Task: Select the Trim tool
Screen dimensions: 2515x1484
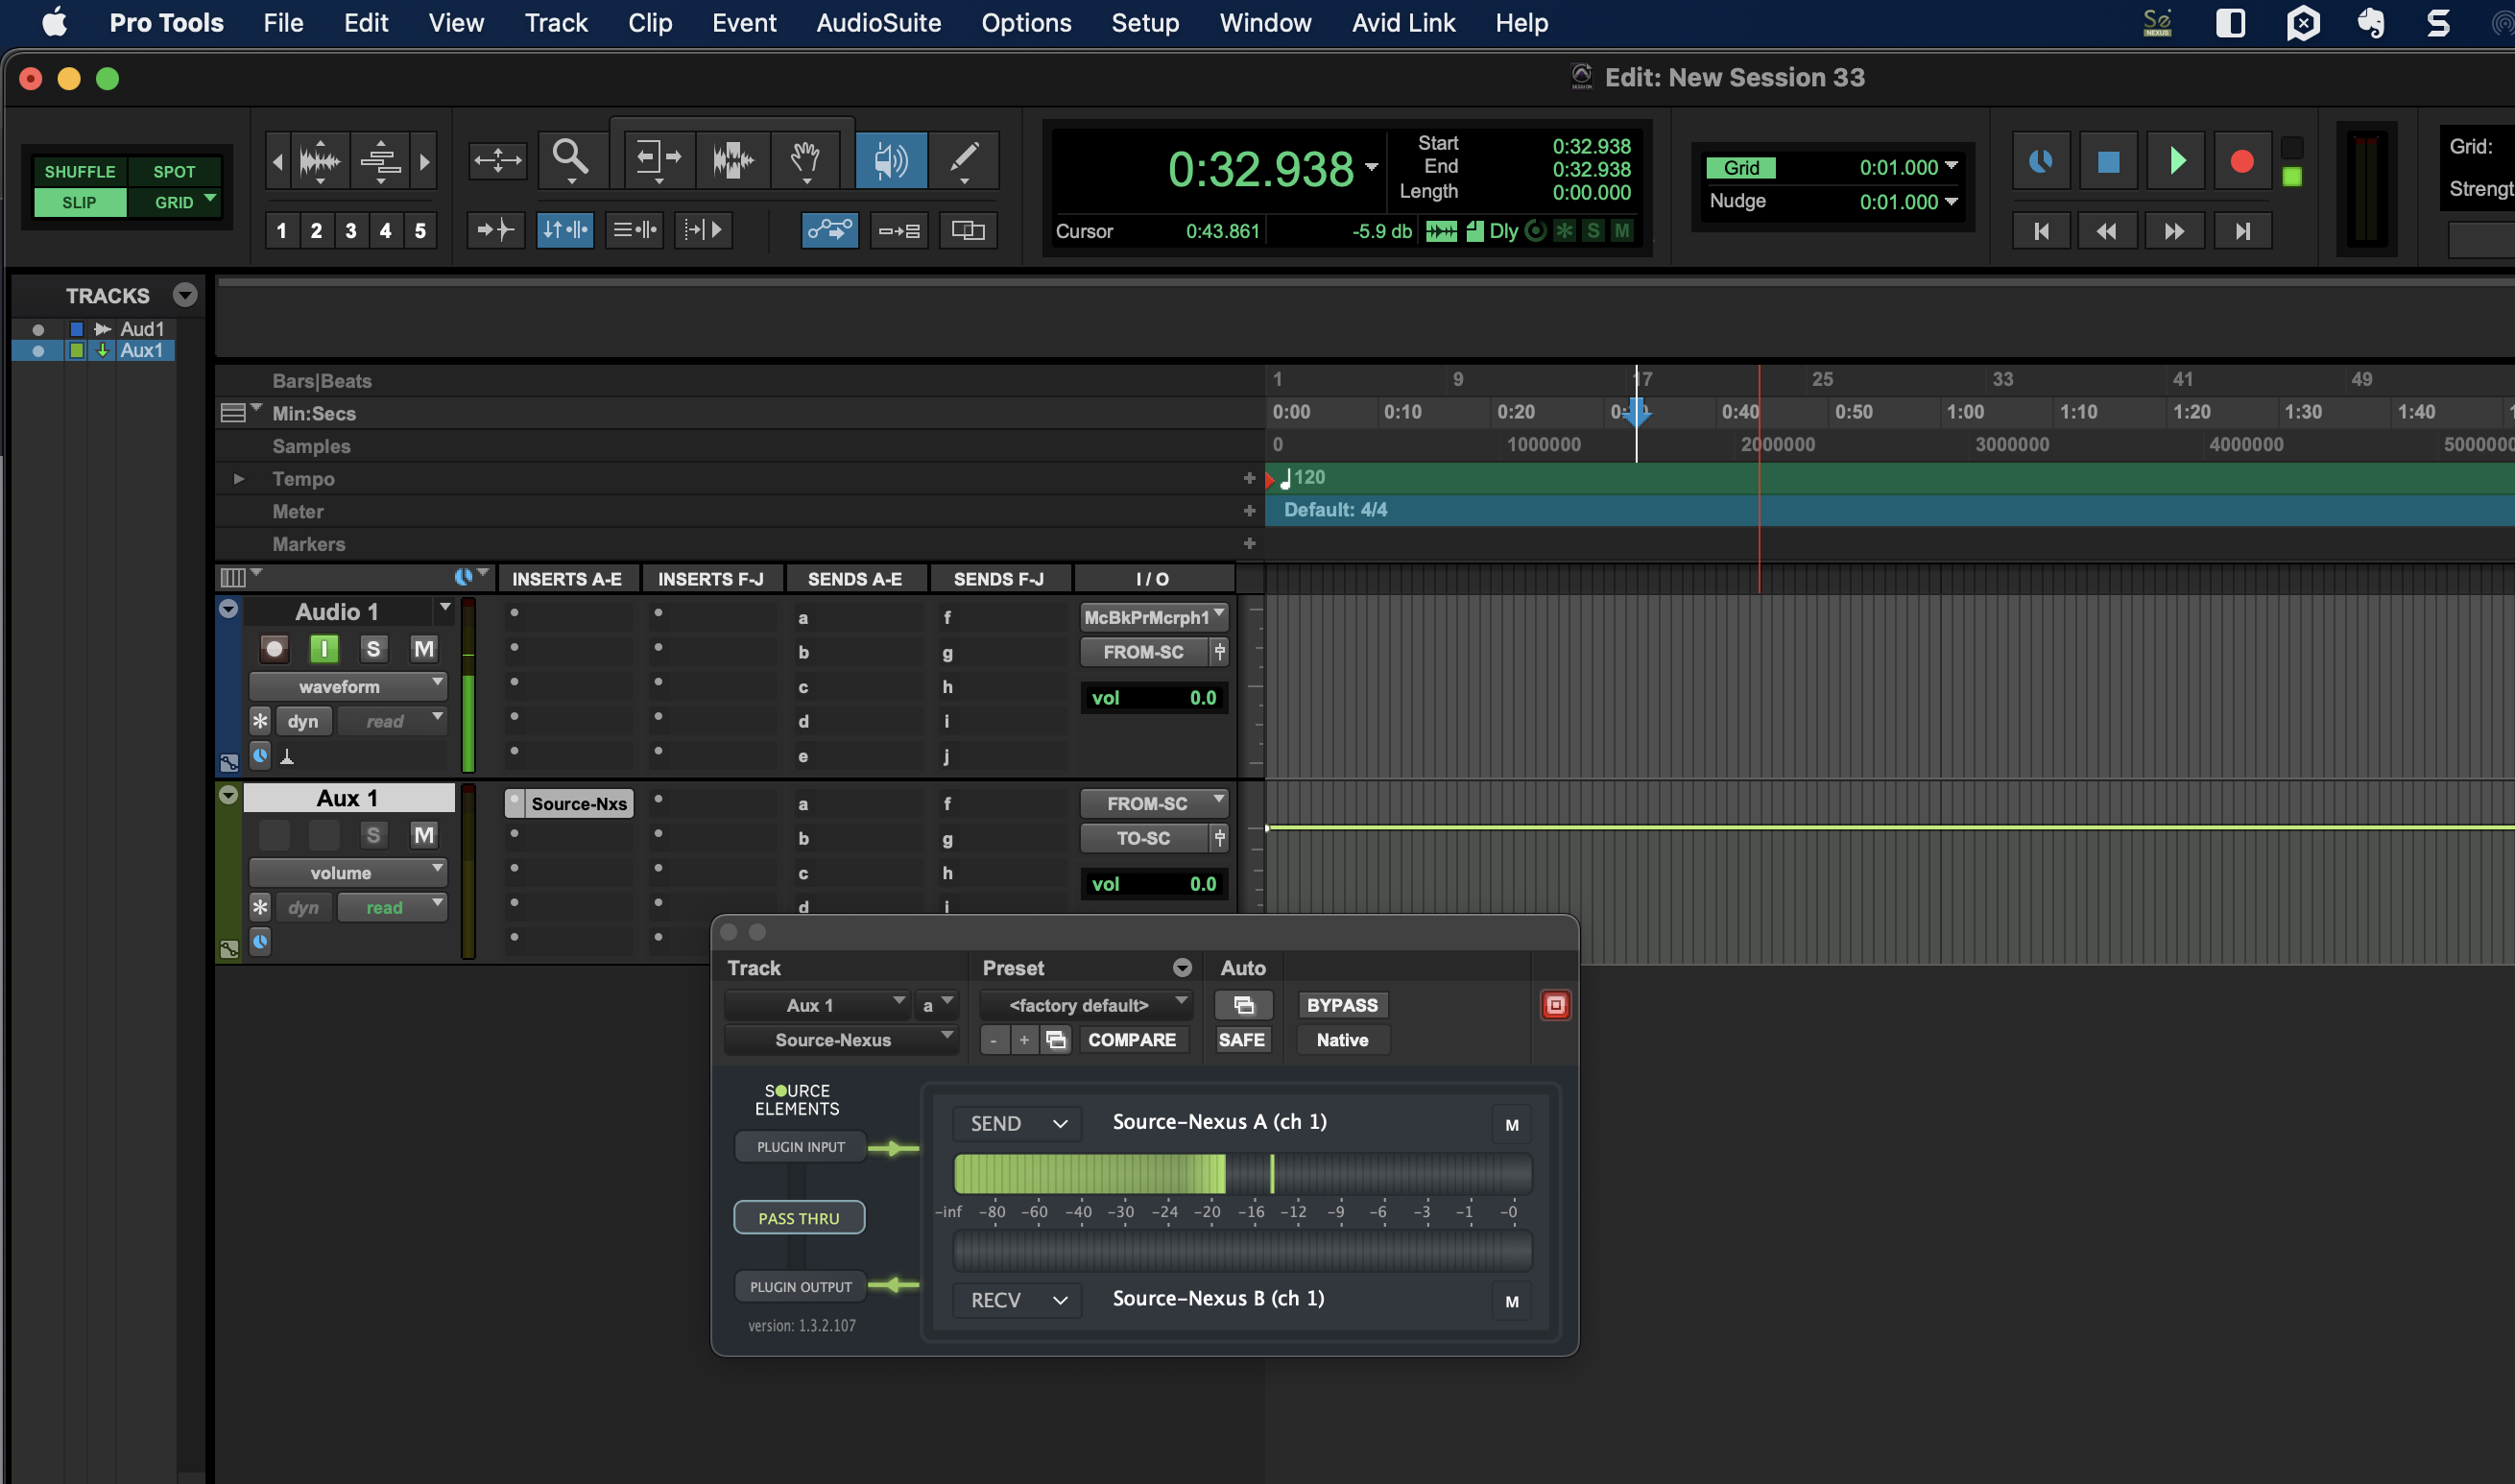Action: 658,158
